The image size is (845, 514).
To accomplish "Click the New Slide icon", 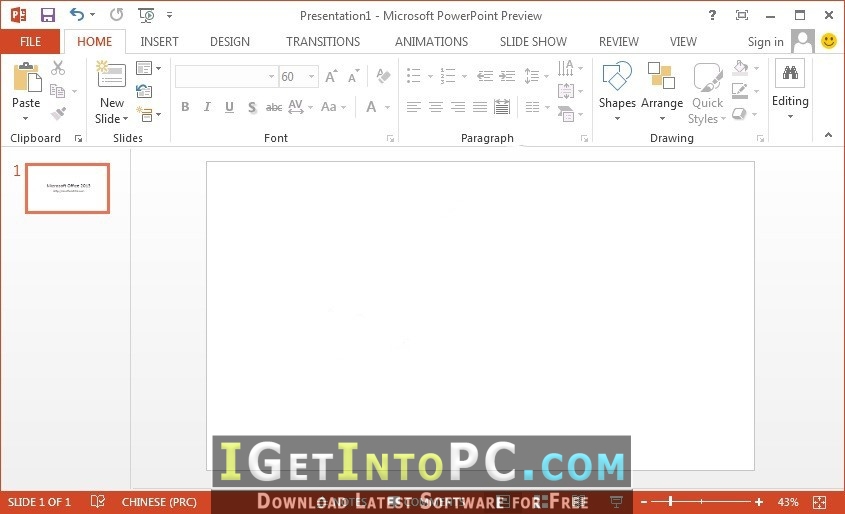I will pos(111,74).
